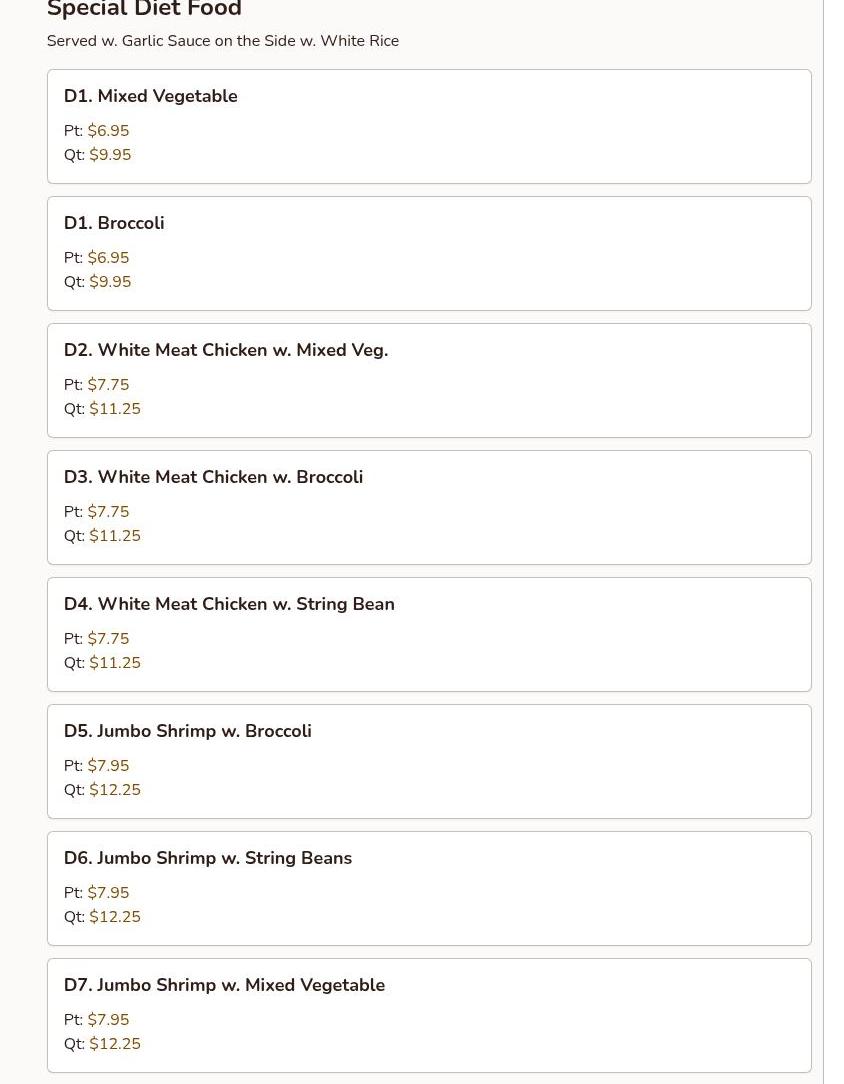Choose D7. Jumbo Shrimp w. Mixed Vegetable
This screenshot has height=1084, width=844.
[224, 985]
